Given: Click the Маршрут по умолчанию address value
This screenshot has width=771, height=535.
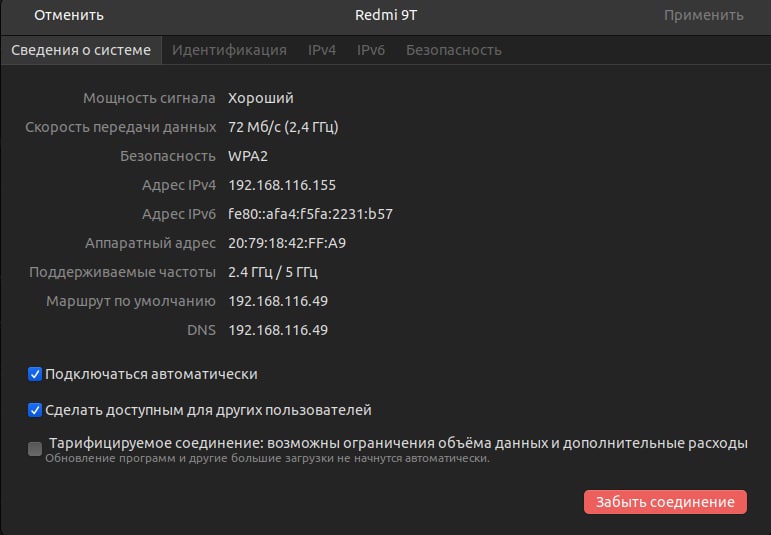Looking at the screenshot, I should click(278, 301).
